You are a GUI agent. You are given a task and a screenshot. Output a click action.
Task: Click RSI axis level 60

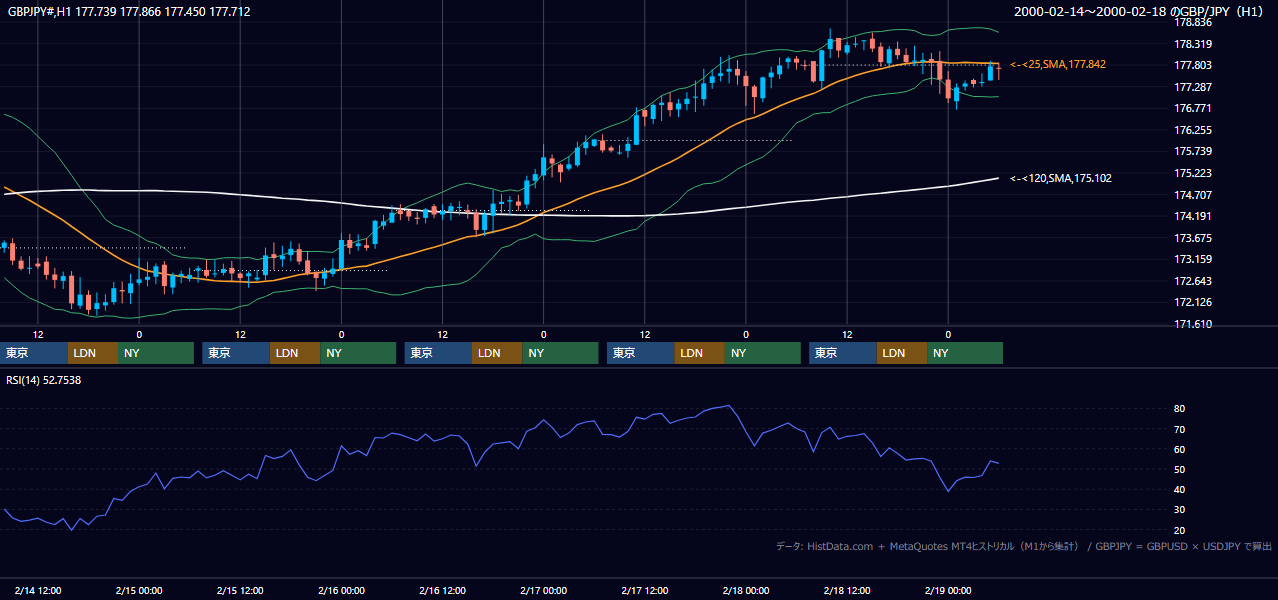[x=1180, y=449]
